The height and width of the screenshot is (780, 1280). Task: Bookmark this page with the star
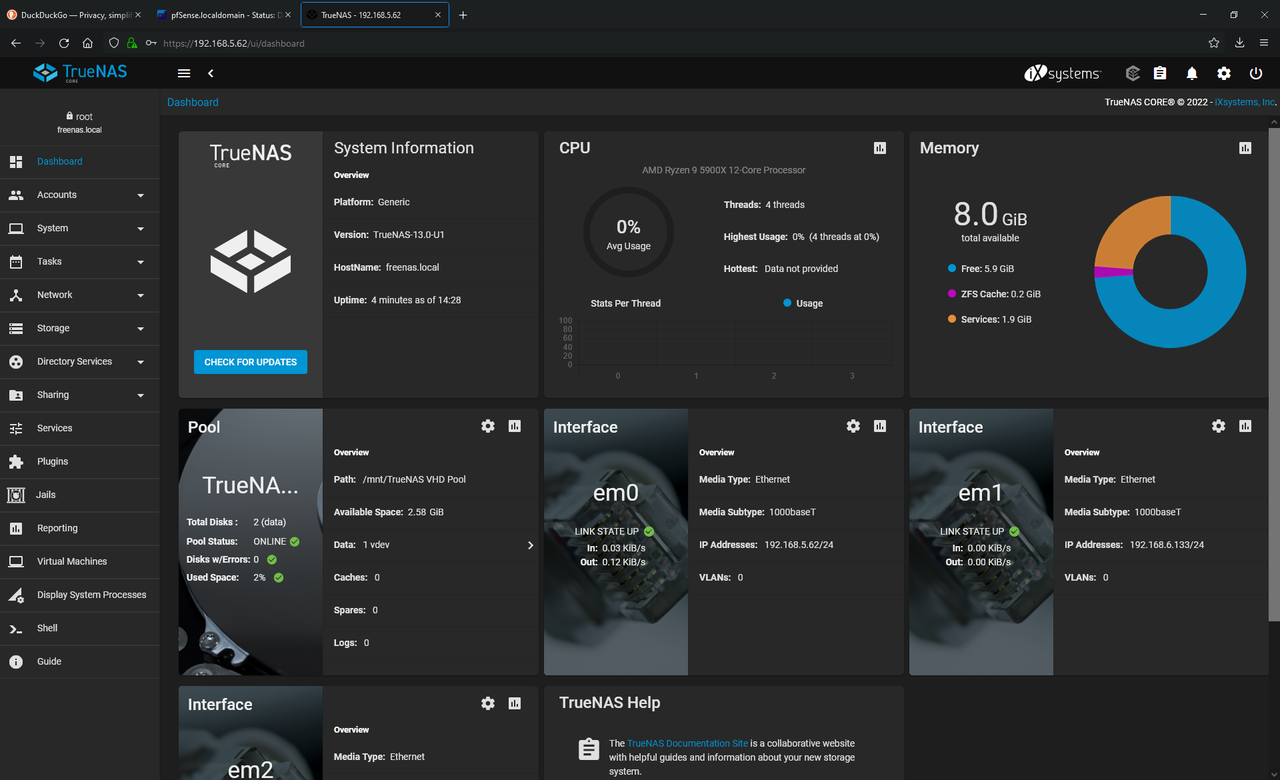coord(1214,43)
